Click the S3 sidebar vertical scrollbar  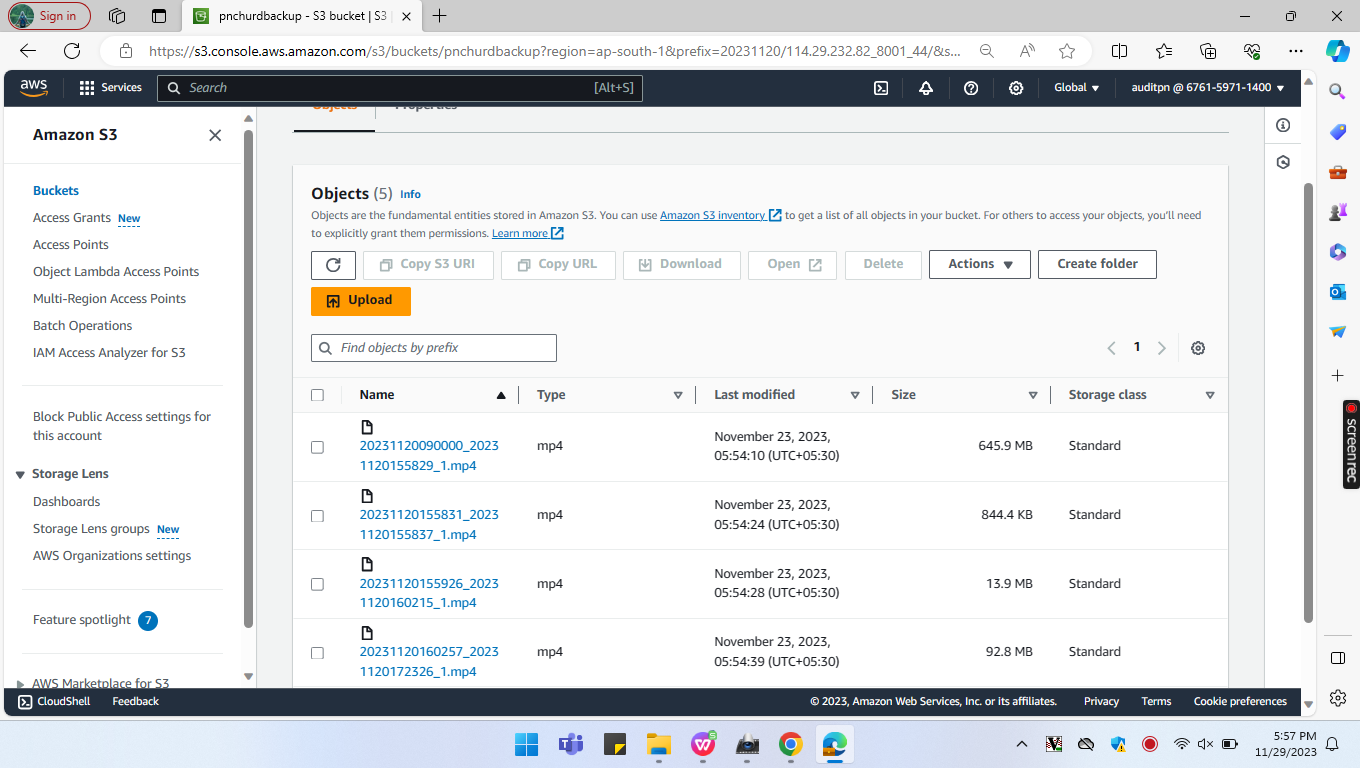coord(249,380)
